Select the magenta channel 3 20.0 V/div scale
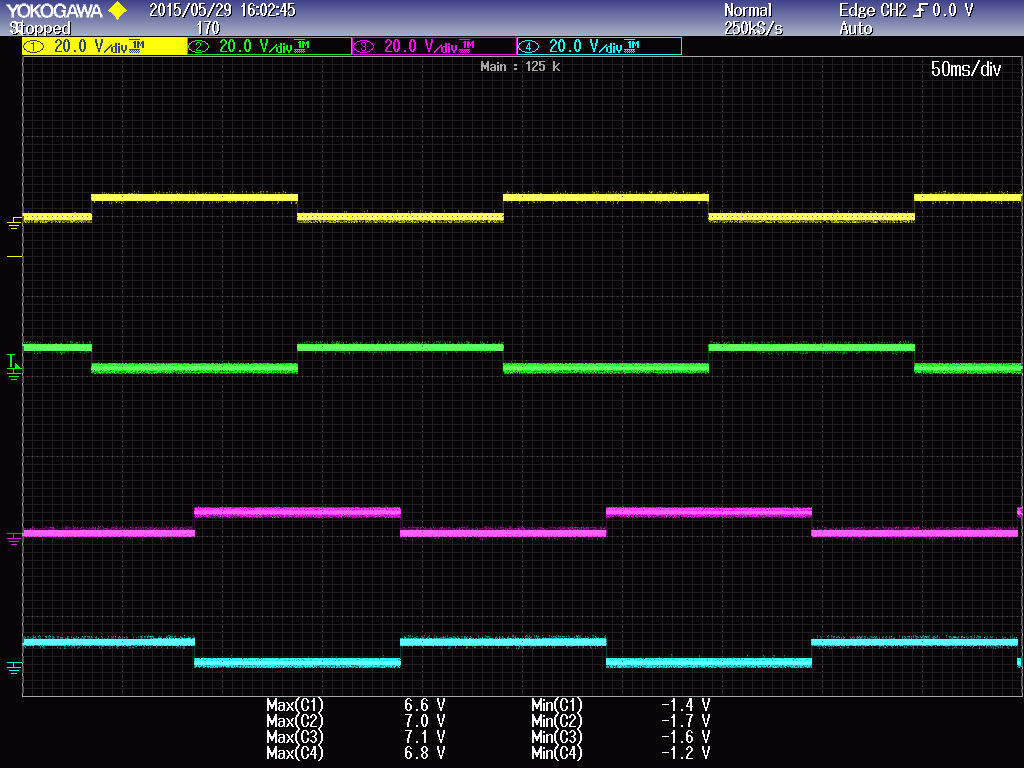This screenshot has height=768, width=1024. 421,46
